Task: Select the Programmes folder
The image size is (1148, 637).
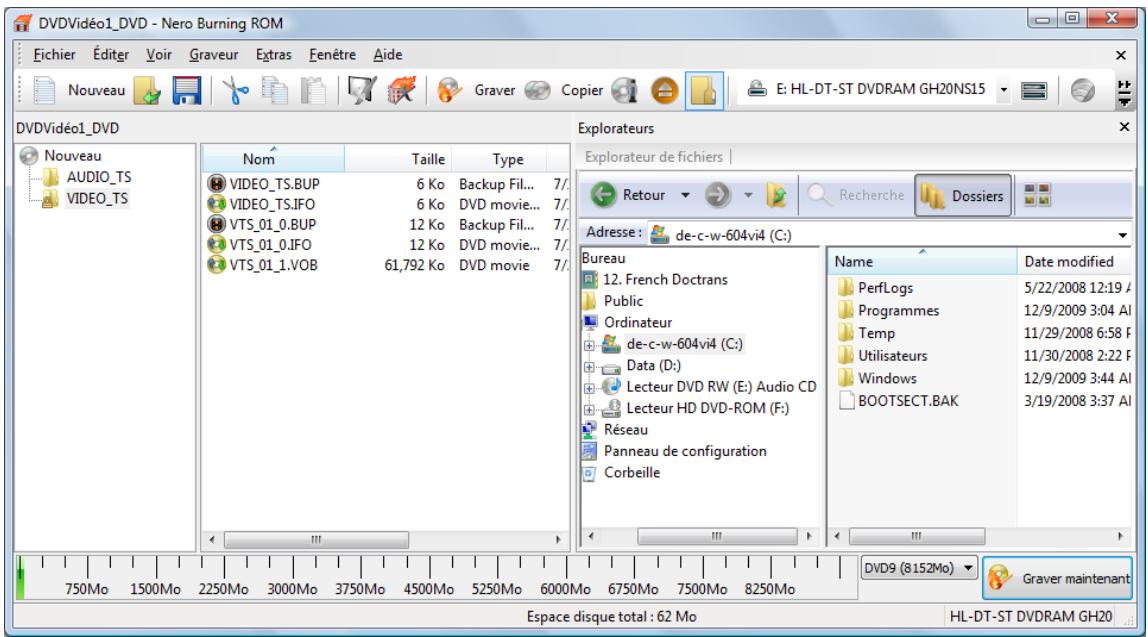Action: [898, 310]
